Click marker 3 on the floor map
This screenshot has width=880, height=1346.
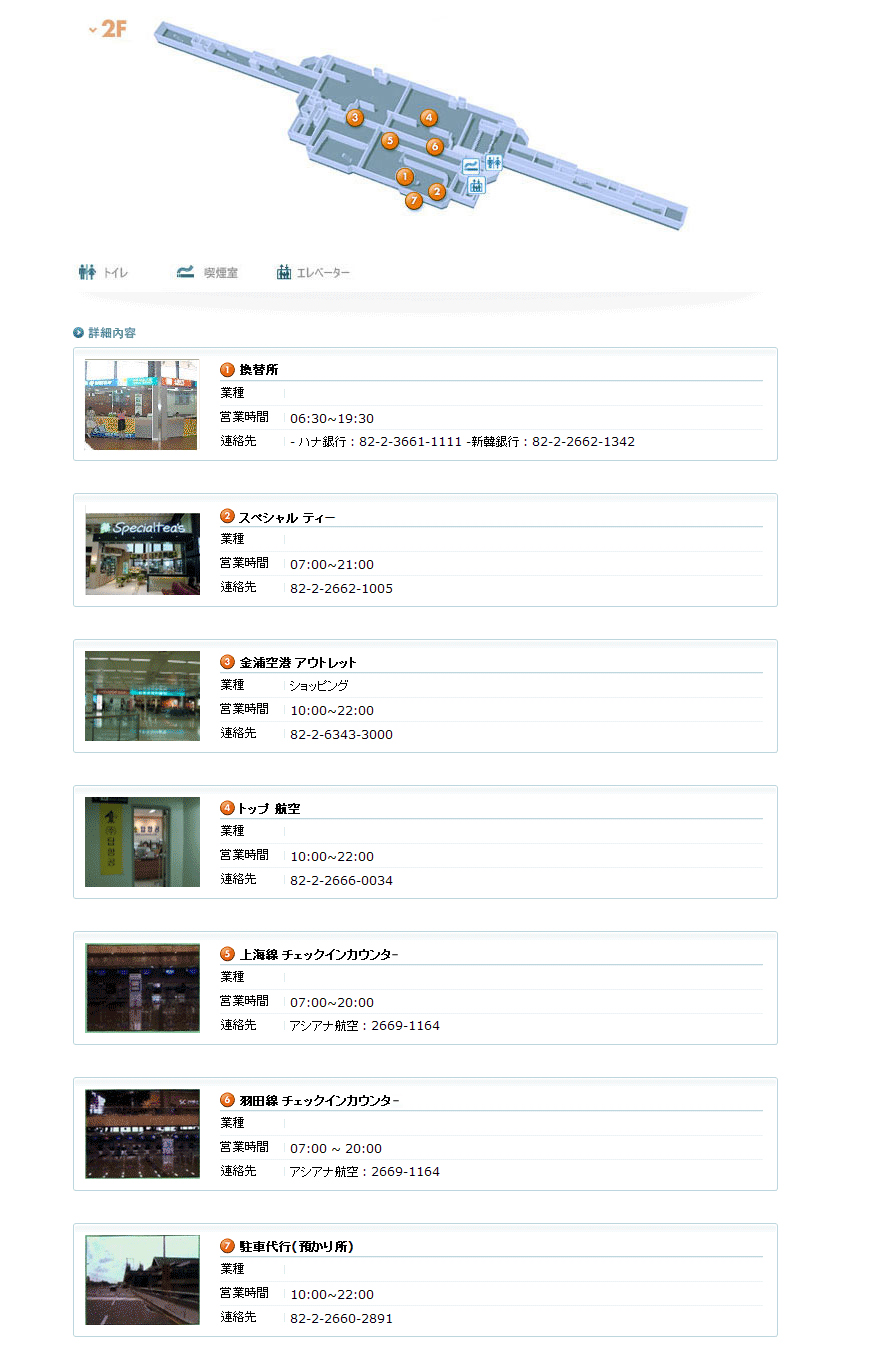pos(354,118)
